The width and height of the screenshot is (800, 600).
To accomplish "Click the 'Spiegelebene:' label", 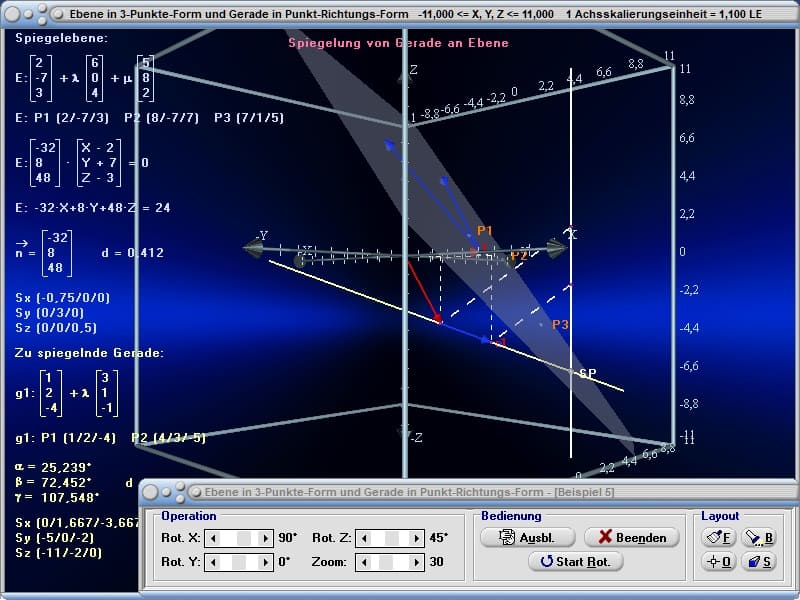I will click(x=61, y=38).
